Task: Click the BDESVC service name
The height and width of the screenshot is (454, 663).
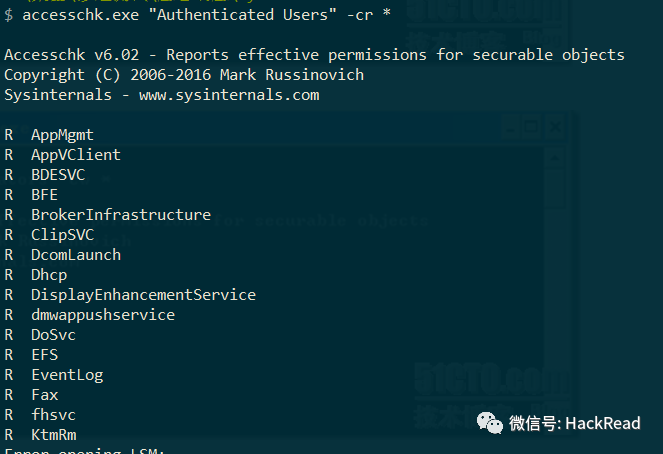Action: pos(58,175)
